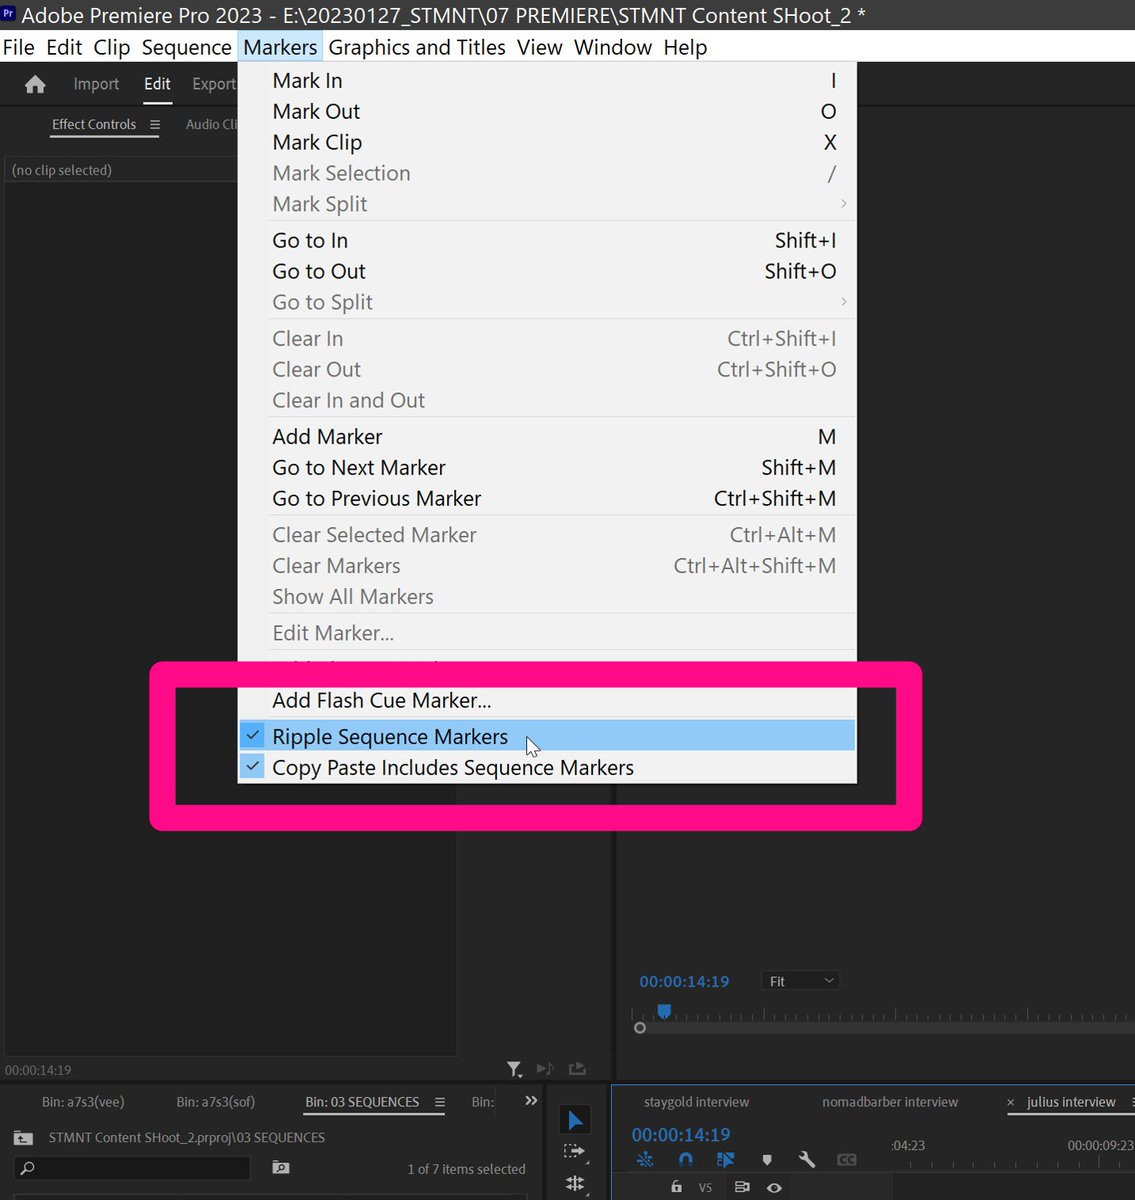Image resolution: width=1135 pixels, height=1200 pixels.
Task: Open the Clip menu
Action: coord(112,47)
